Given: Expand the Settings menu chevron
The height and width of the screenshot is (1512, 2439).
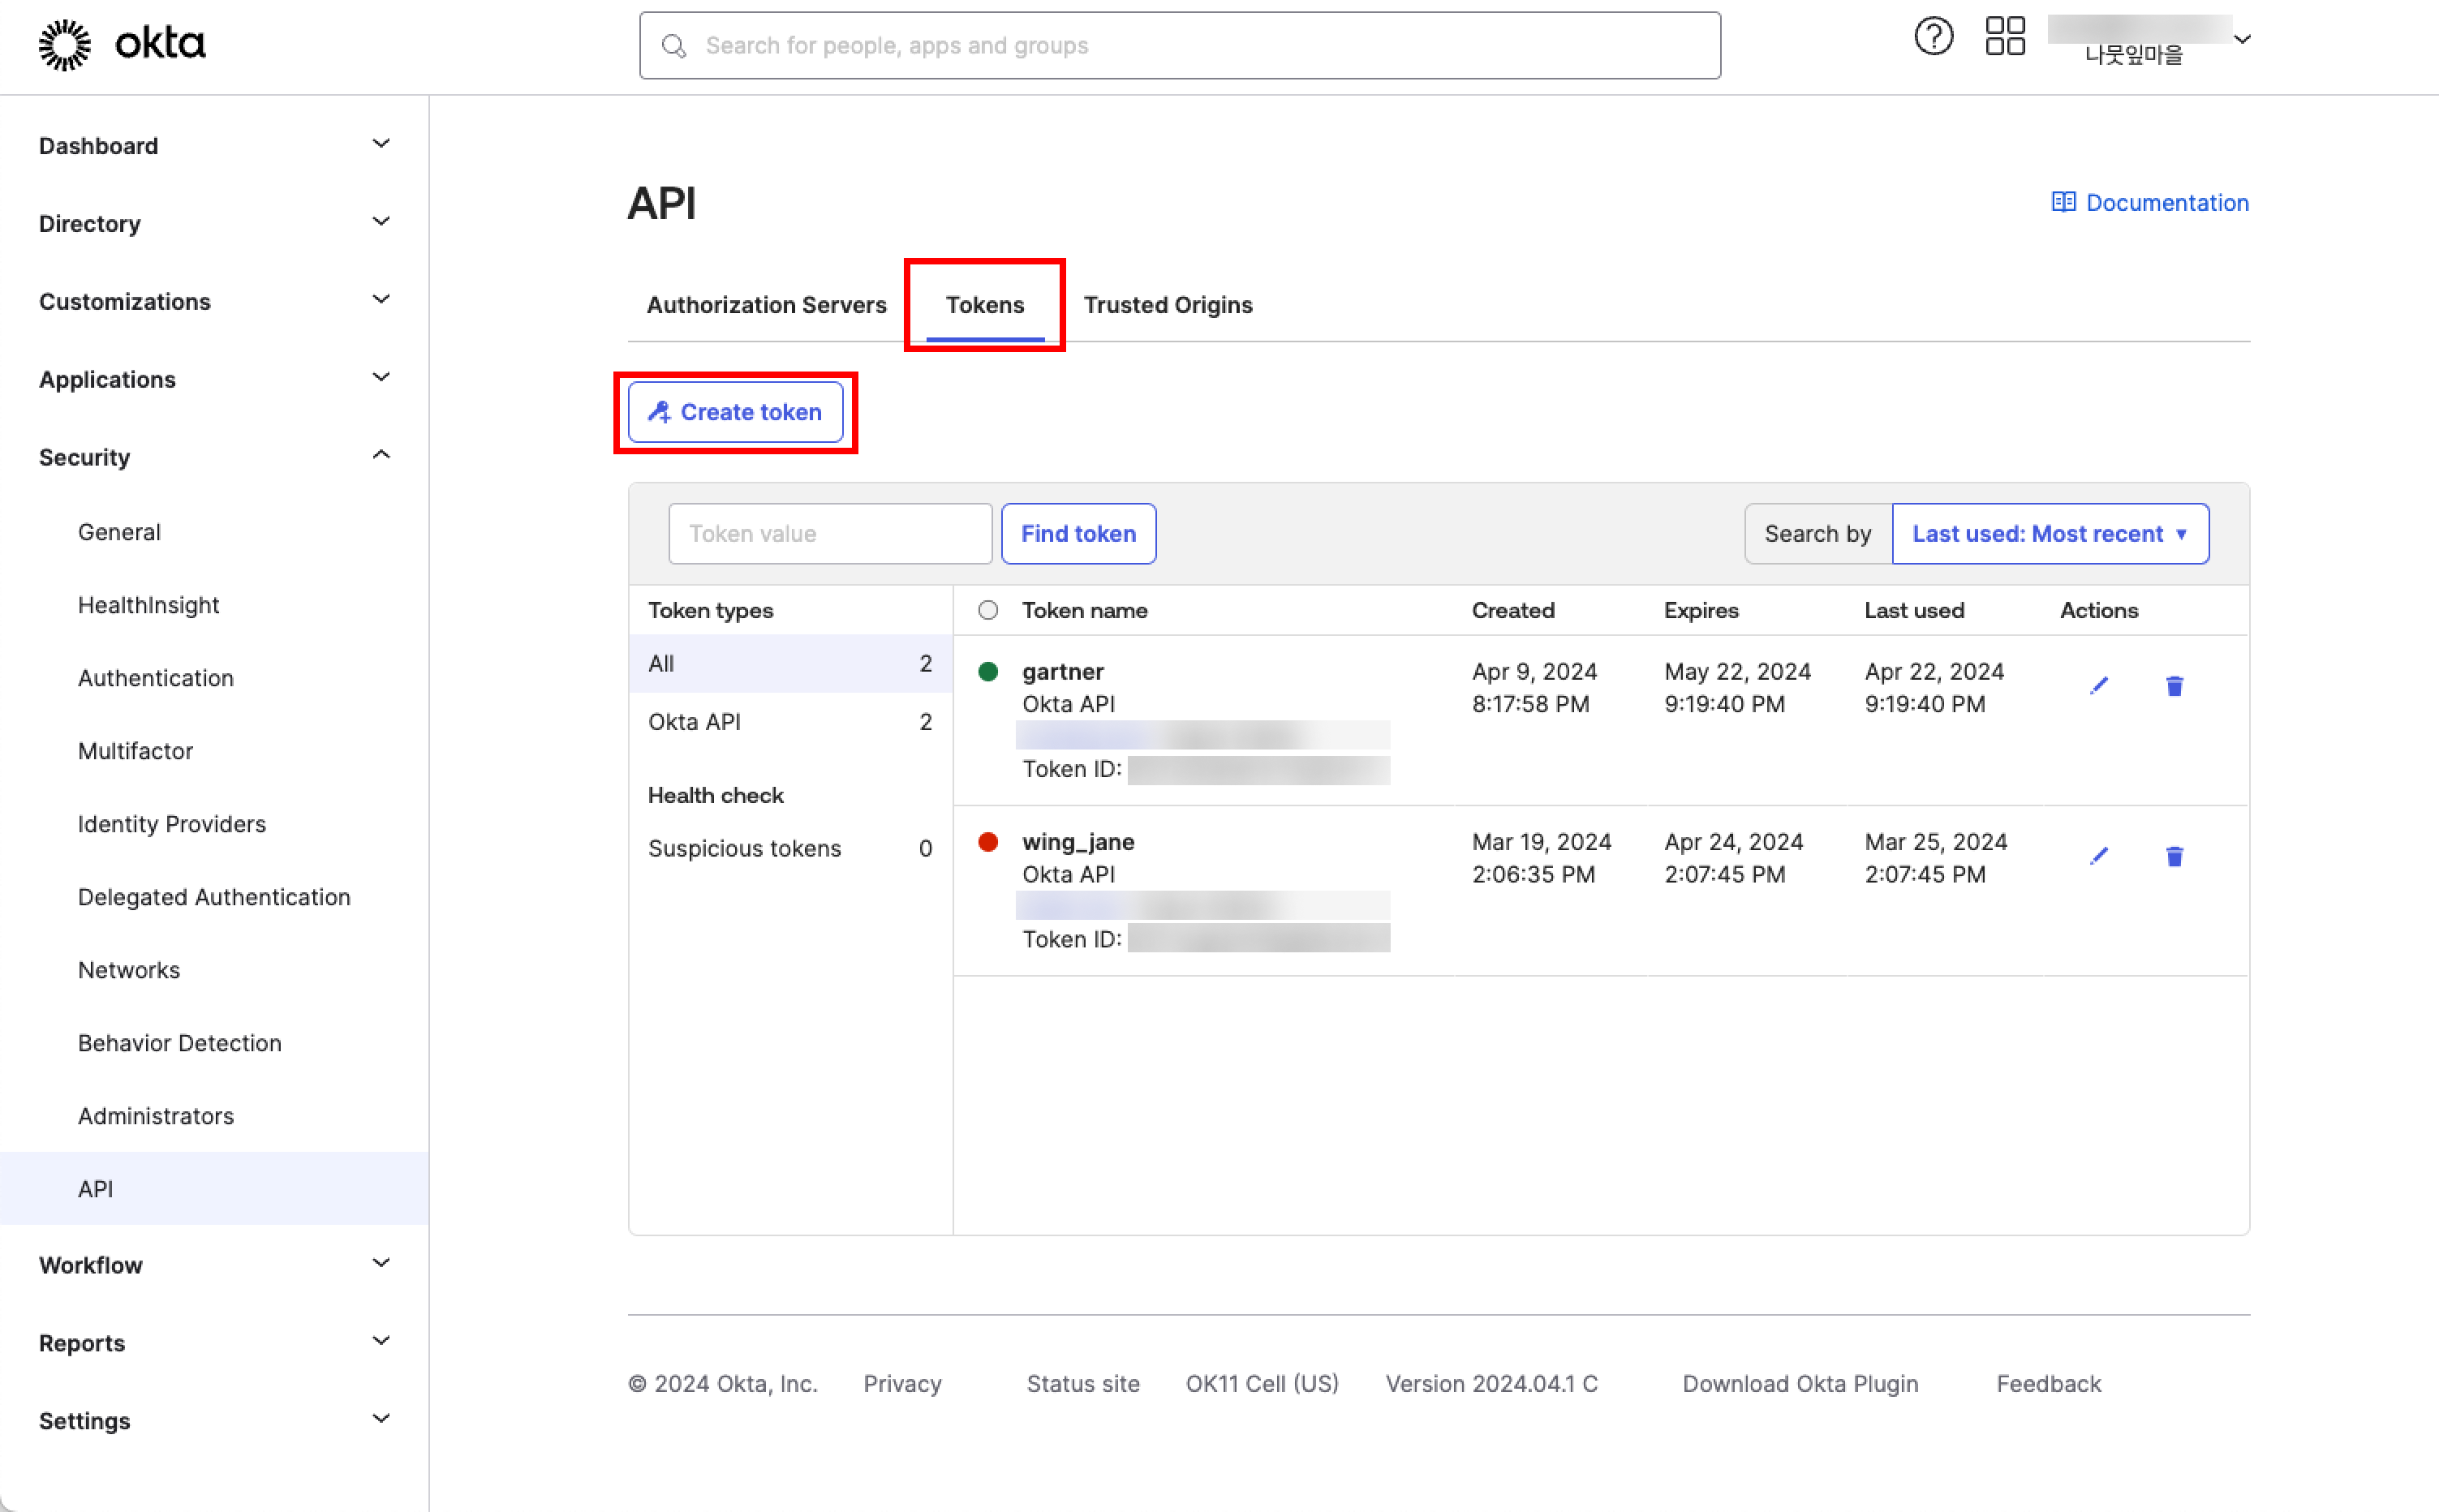Looking at the screenshot, I should [381, 1419].
